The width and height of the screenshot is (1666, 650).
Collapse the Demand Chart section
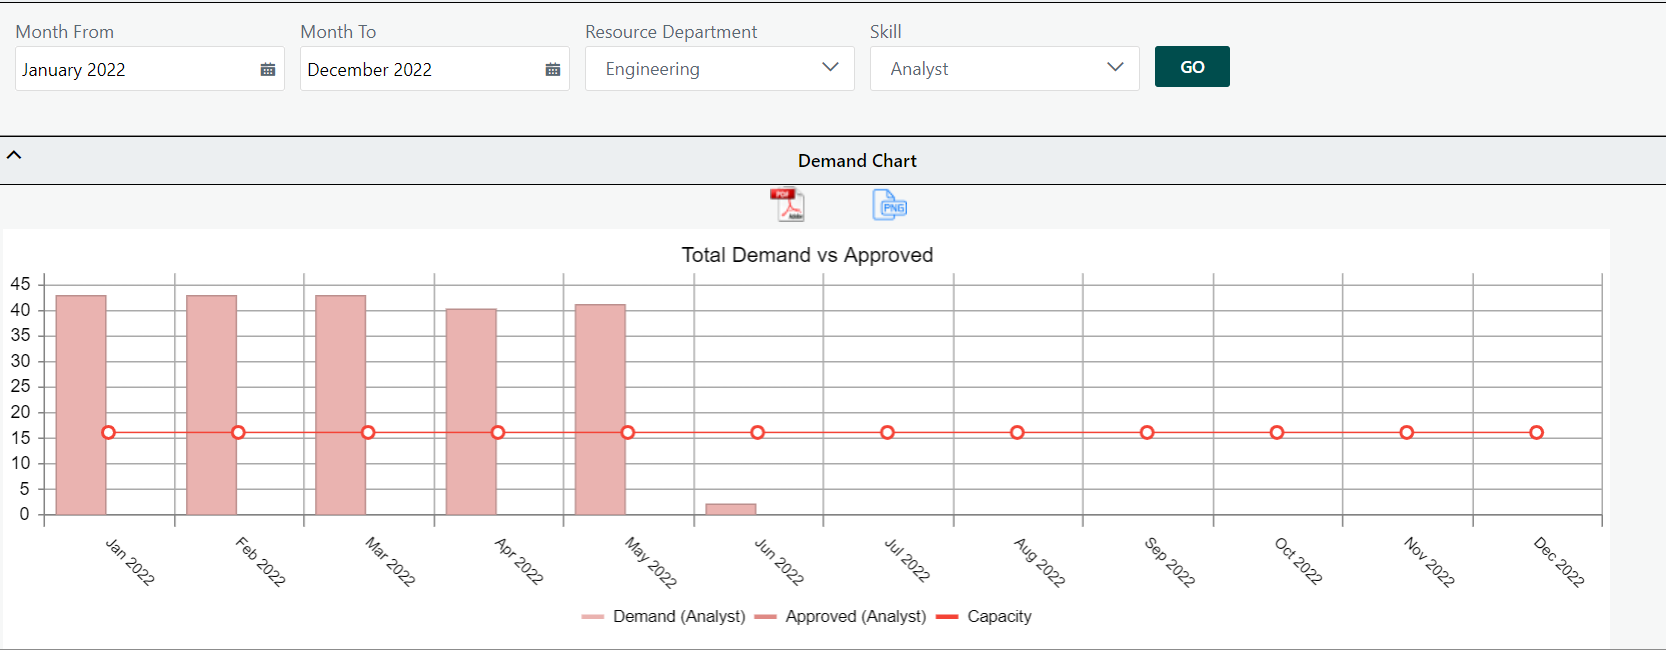pos(14,155)
